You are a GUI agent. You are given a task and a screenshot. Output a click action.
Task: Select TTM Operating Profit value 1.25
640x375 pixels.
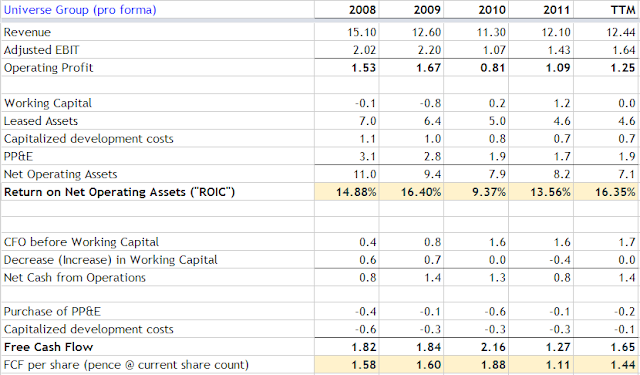[623, 68]
